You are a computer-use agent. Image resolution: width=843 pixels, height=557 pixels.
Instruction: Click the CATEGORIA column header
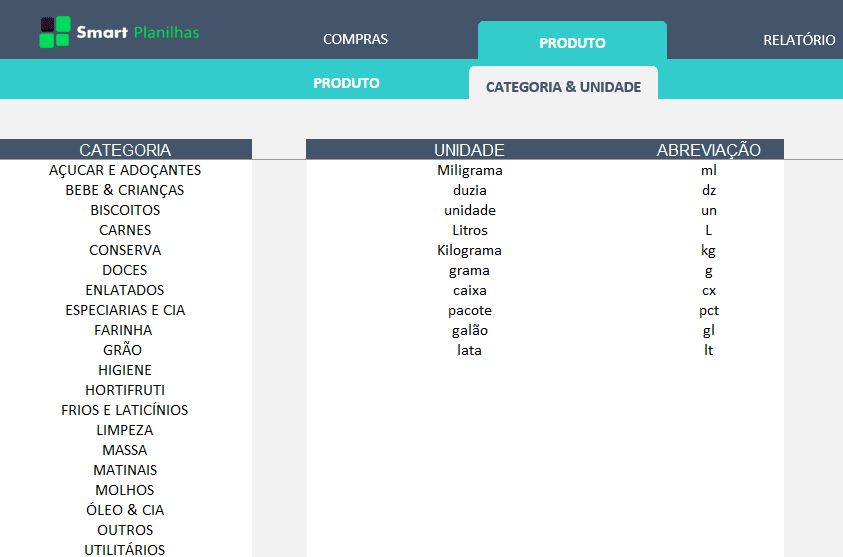(125, 150)
